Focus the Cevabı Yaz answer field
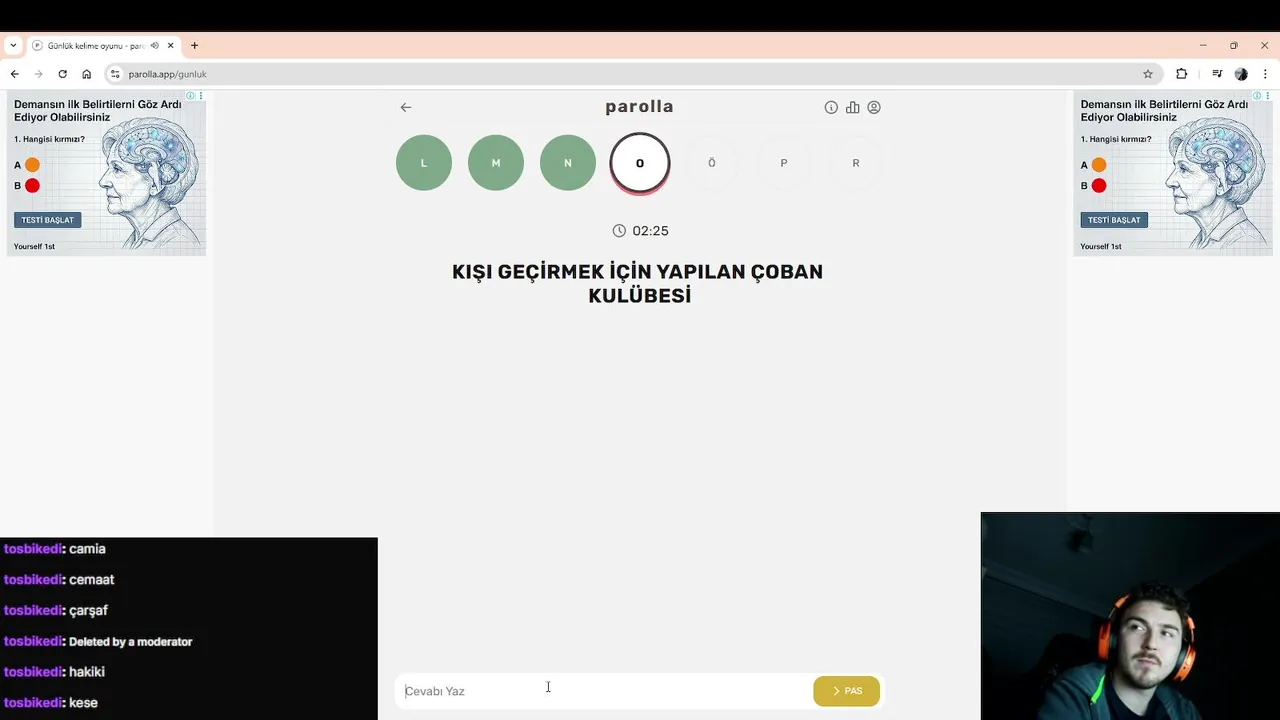The image size is (1280, 720). click(x=604, y=691)
